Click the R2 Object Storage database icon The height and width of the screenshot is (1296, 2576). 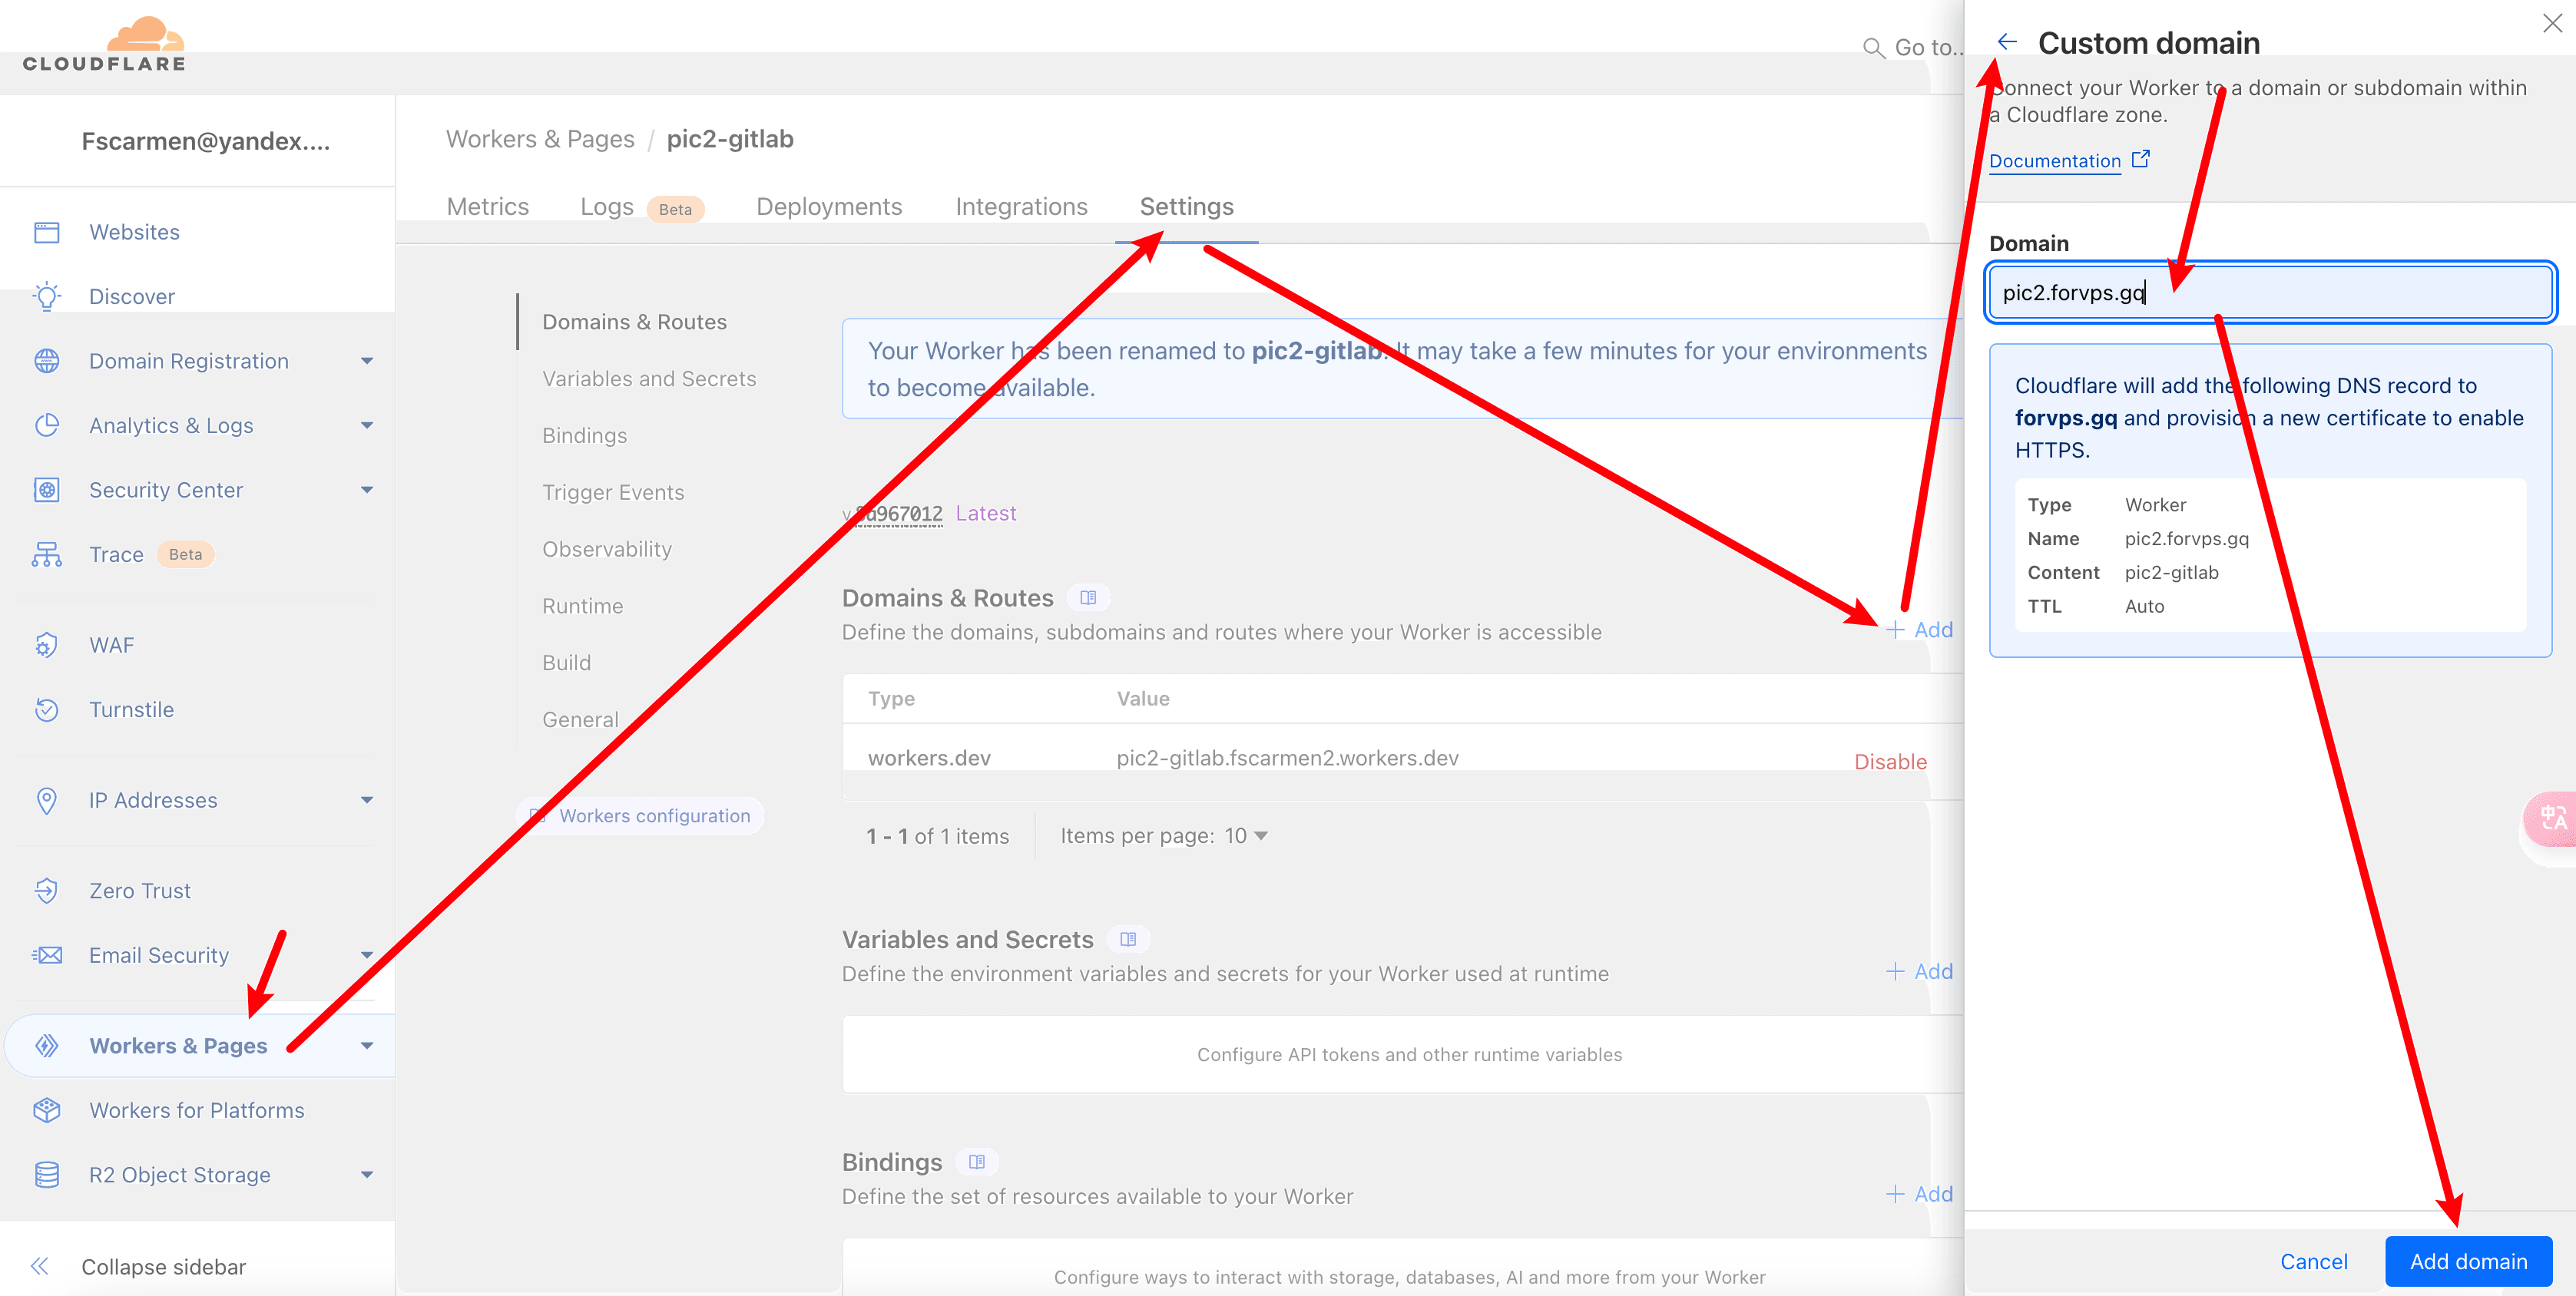(x=47, y=1175)
